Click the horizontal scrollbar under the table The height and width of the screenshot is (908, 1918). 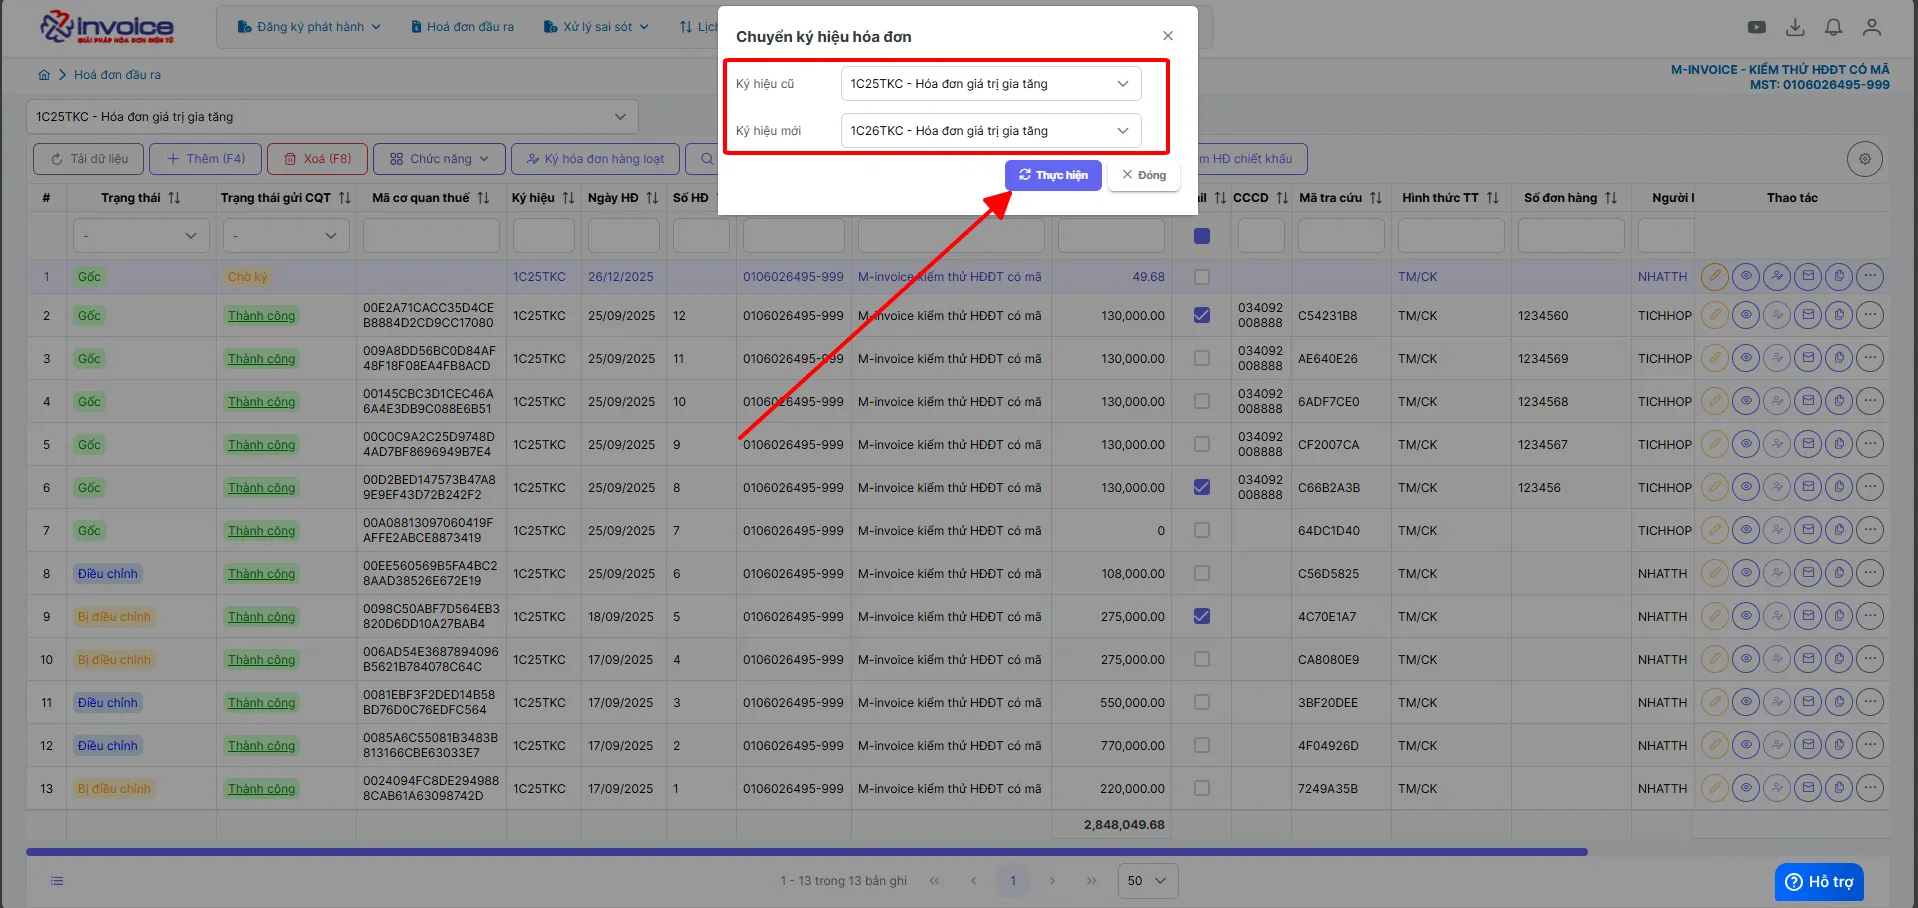[x=806, y=852]
